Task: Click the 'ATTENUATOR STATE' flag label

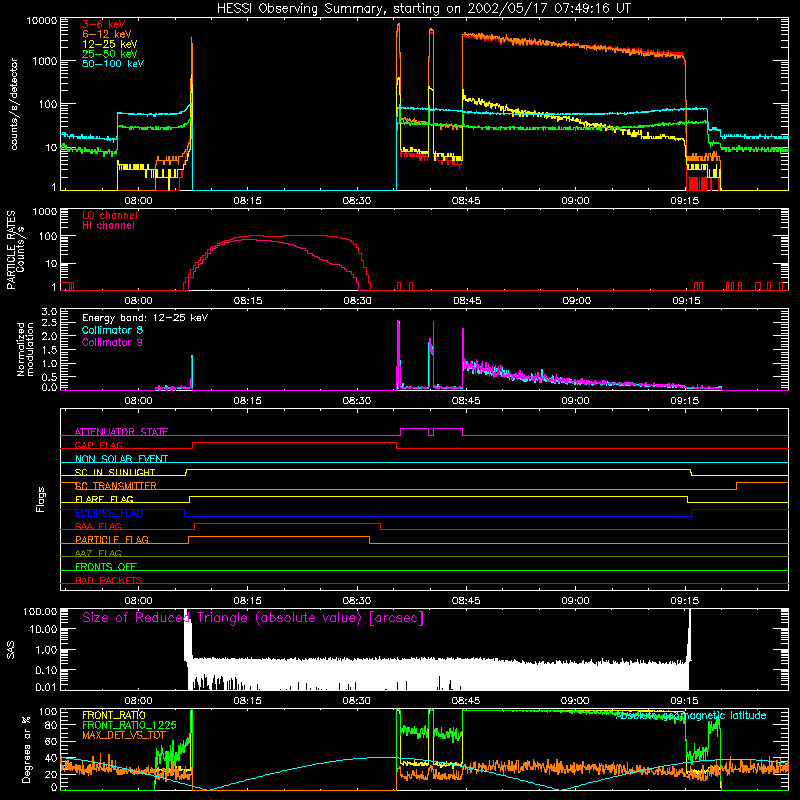Action: click(121, 432)
